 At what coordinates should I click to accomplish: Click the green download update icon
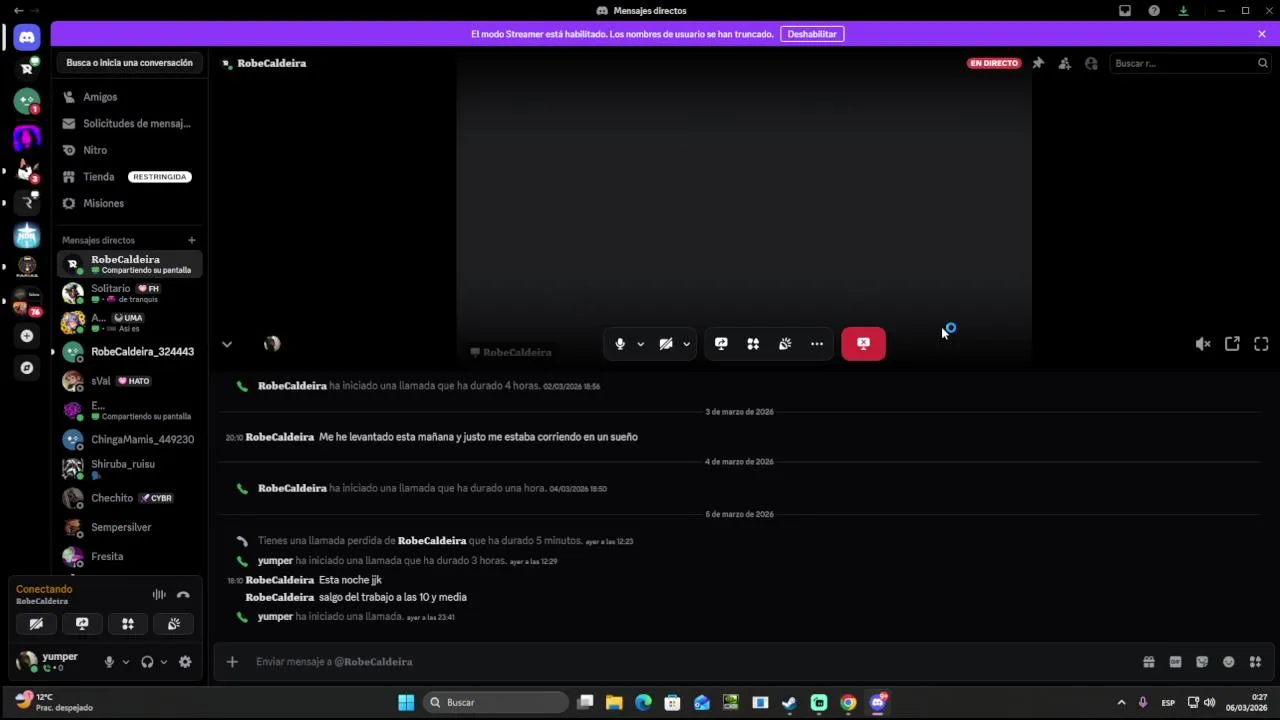click(x=1183, y=11)
